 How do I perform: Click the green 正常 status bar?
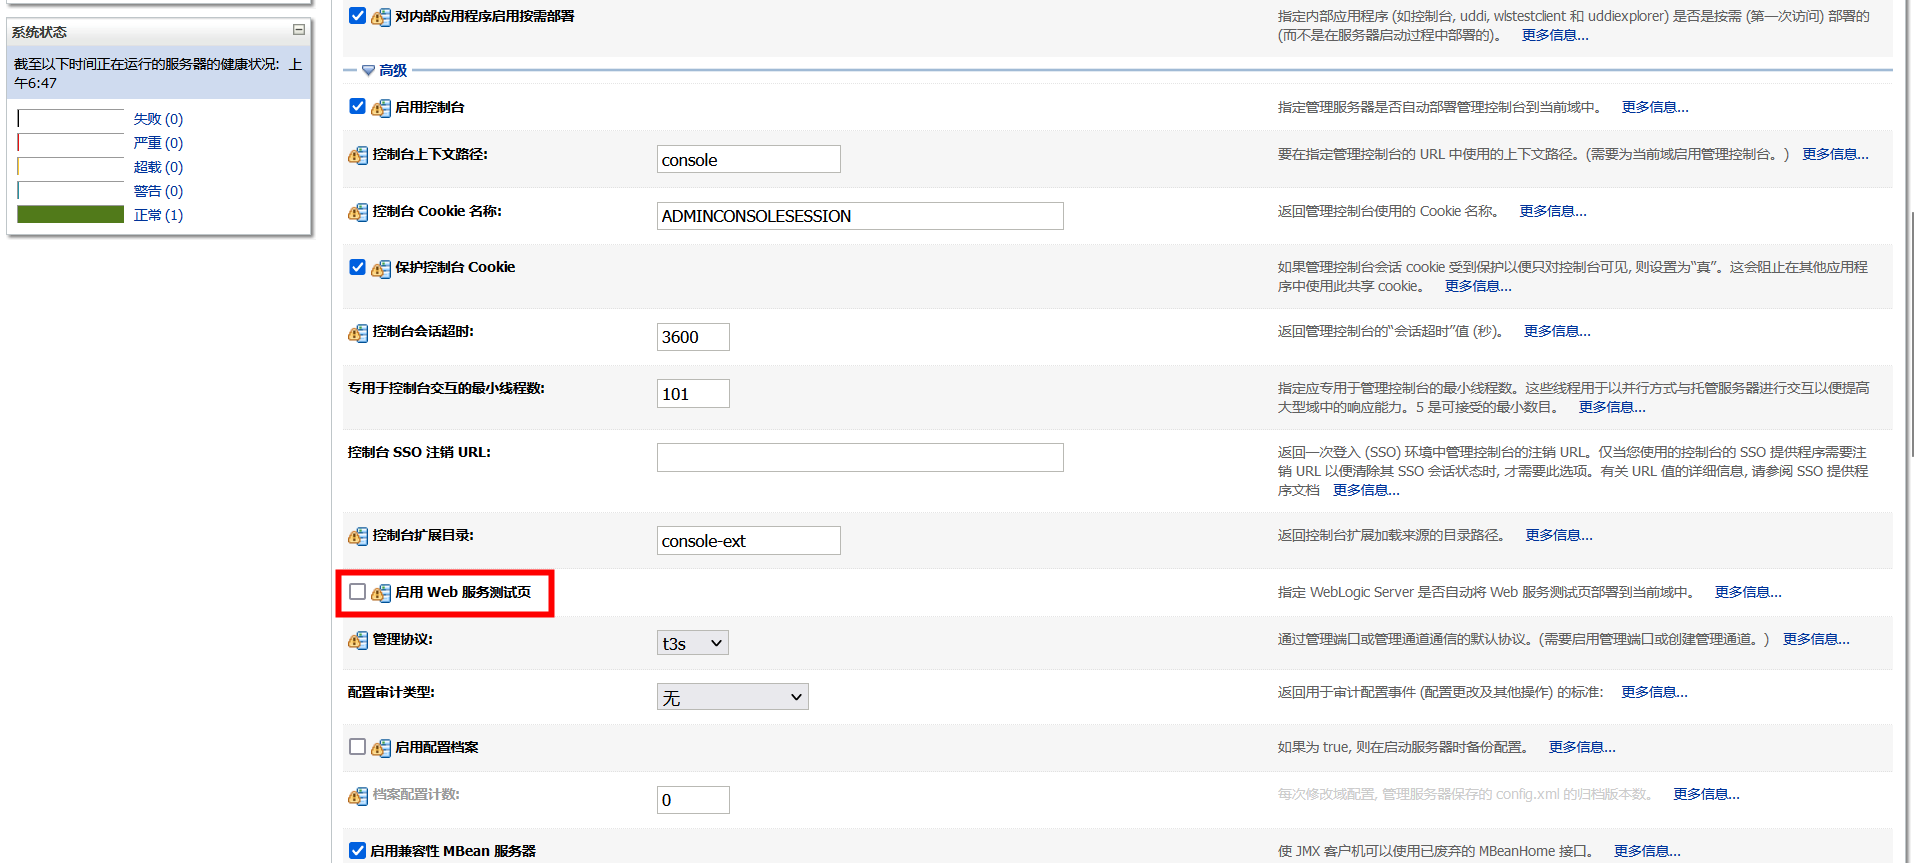[71, 214]
